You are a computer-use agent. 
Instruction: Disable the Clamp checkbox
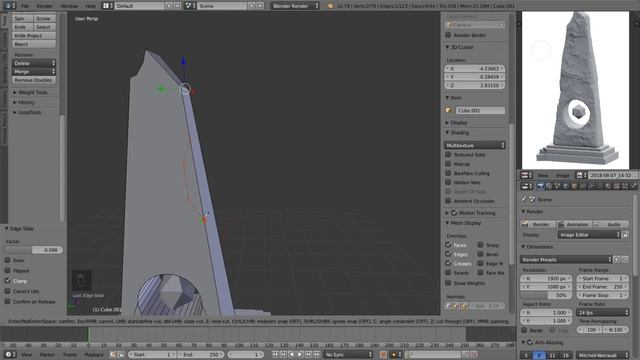pyautogui.click(x=7, y=280)
